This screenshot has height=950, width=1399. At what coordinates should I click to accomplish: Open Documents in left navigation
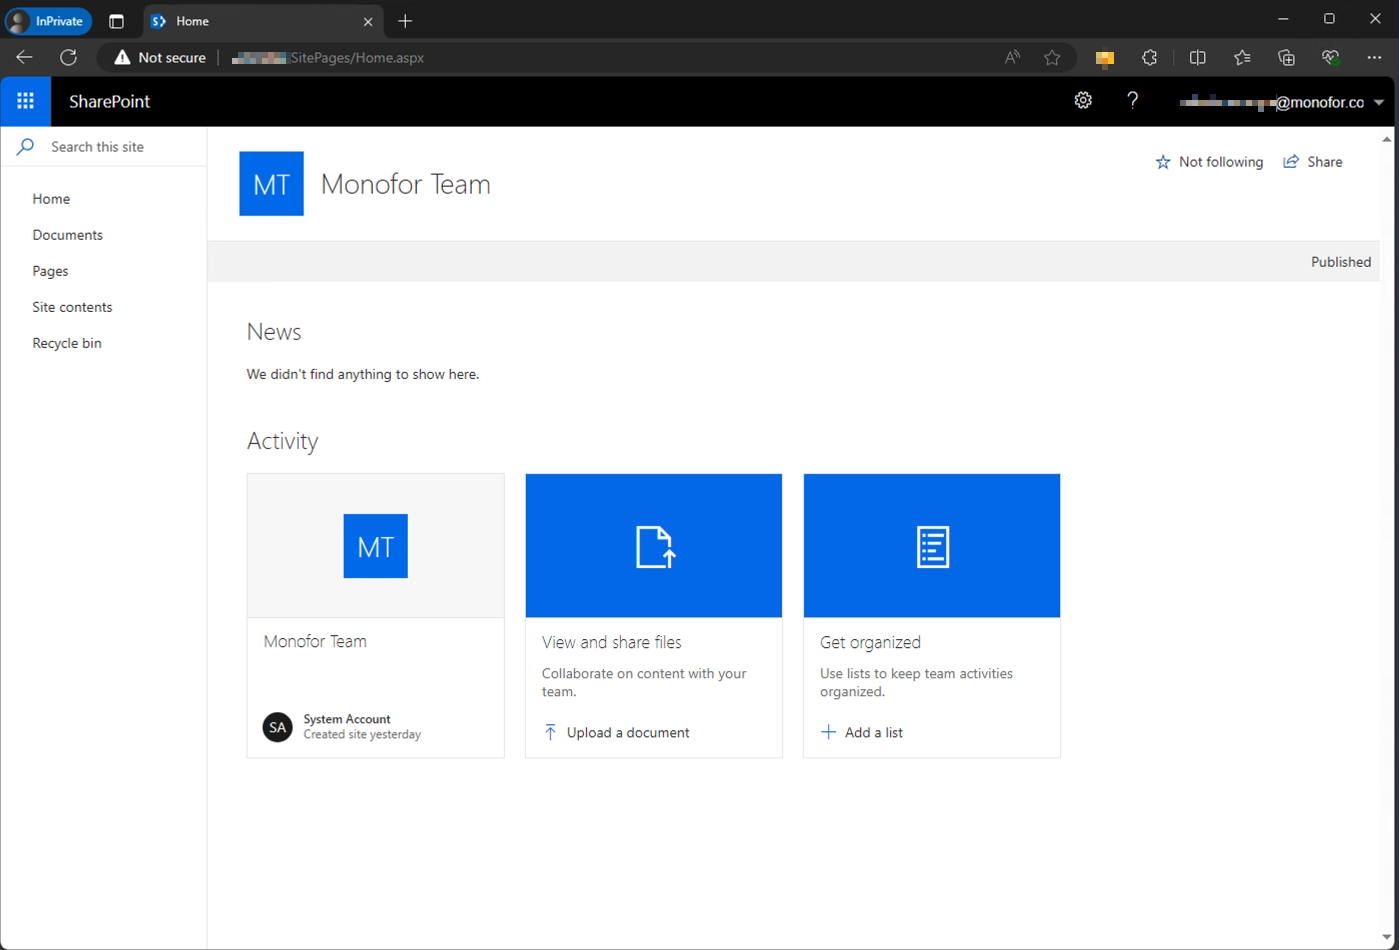[x=67, y=235]
